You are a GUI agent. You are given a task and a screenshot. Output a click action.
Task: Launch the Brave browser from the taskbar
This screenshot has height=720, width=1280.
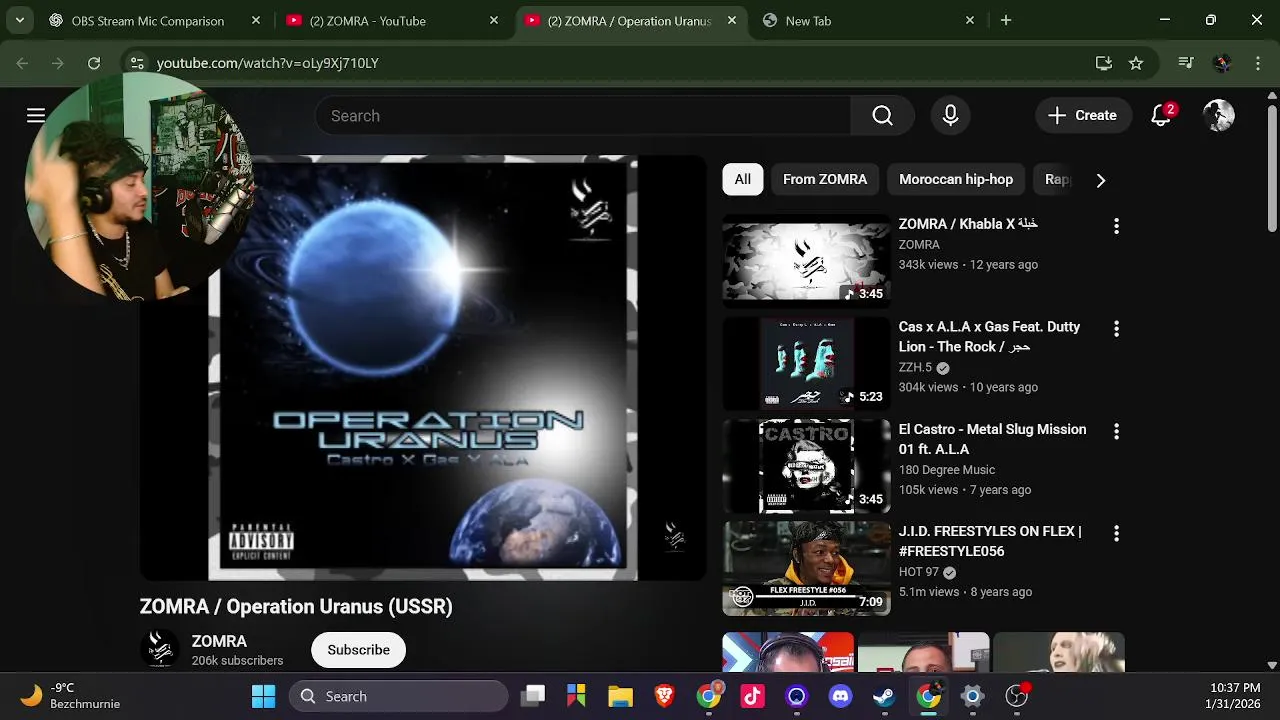tap(664, 696)
